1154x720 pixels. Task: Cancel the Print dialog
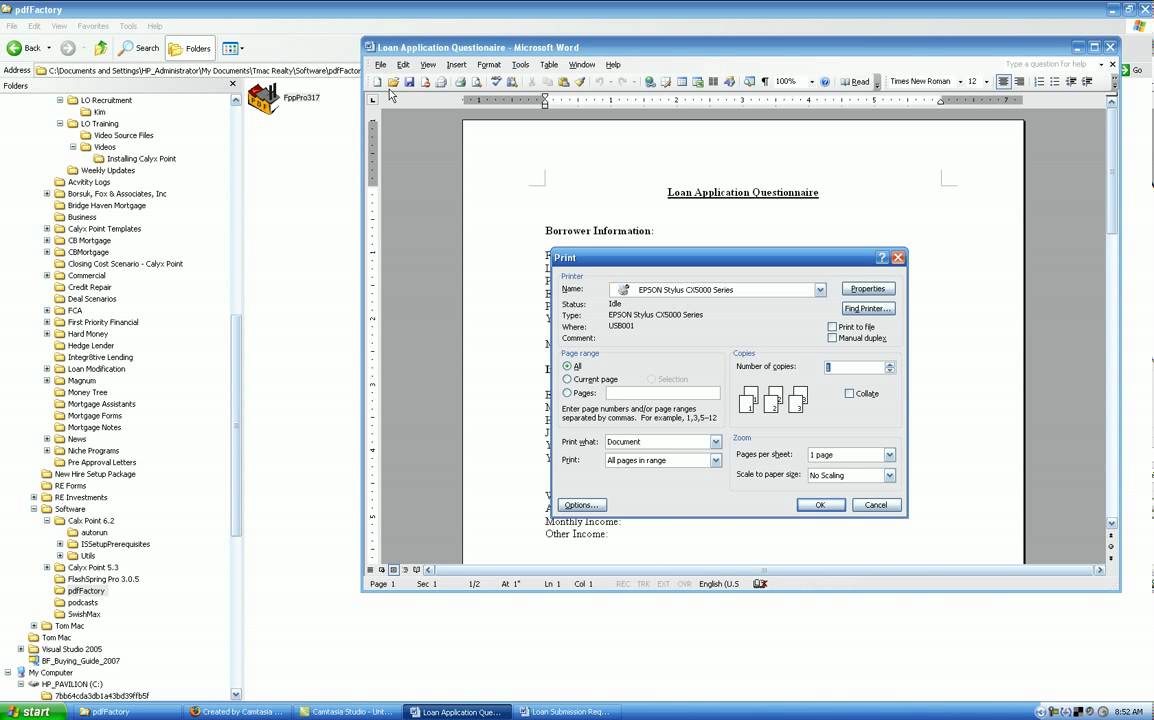pos(876,505)
